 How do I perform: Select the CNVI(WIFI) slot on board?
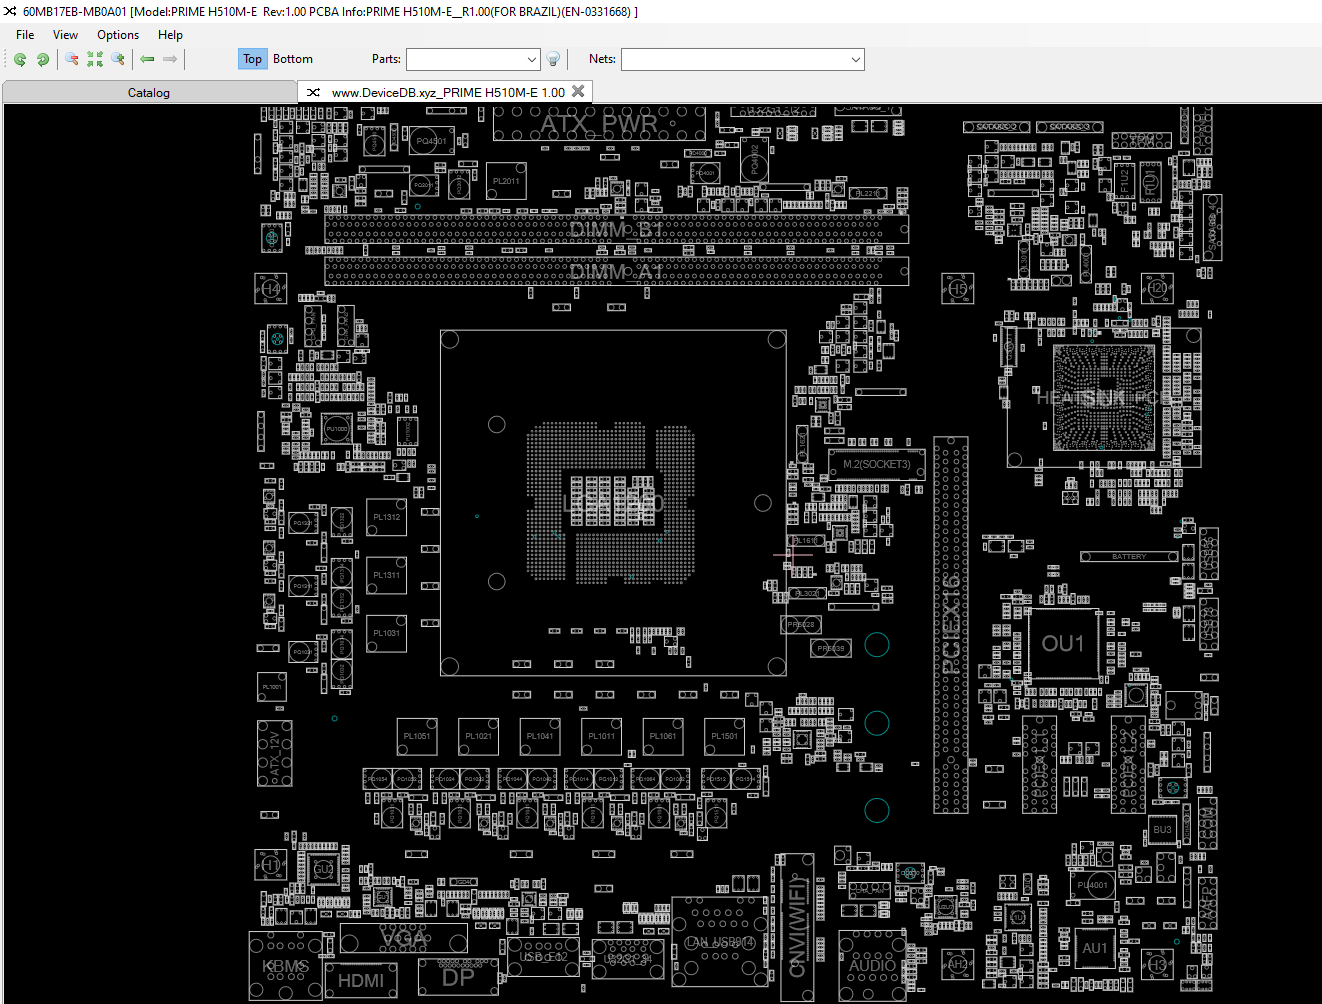coord(798,927)
